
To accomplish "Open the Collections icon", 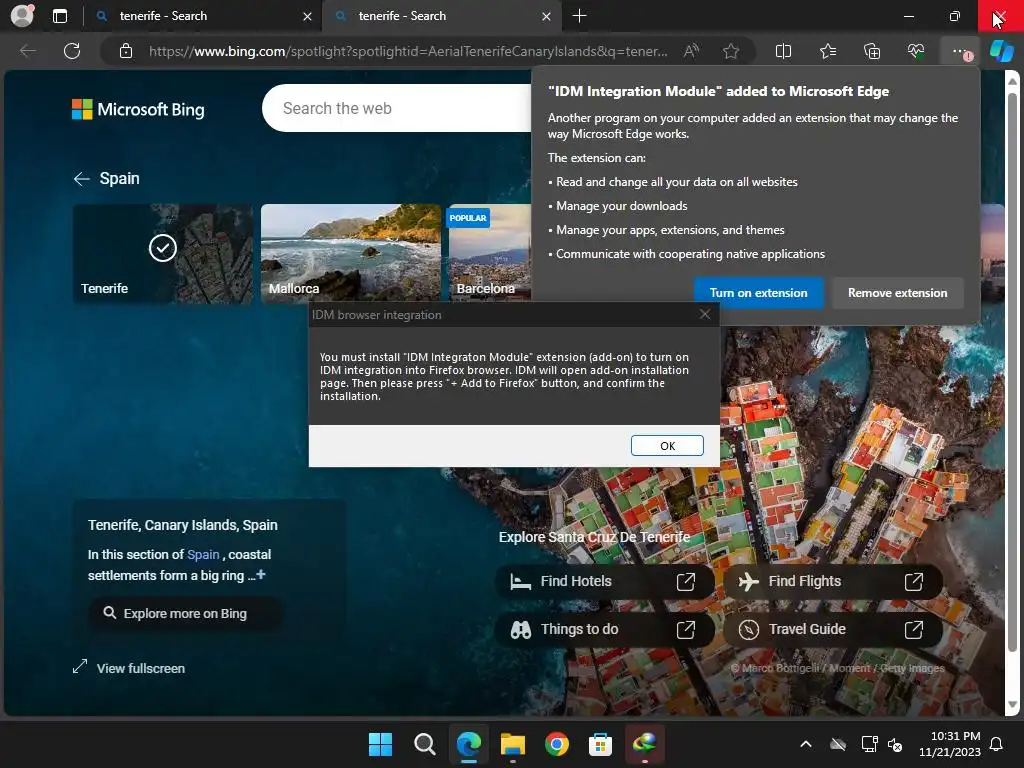I will click(872, 51).
